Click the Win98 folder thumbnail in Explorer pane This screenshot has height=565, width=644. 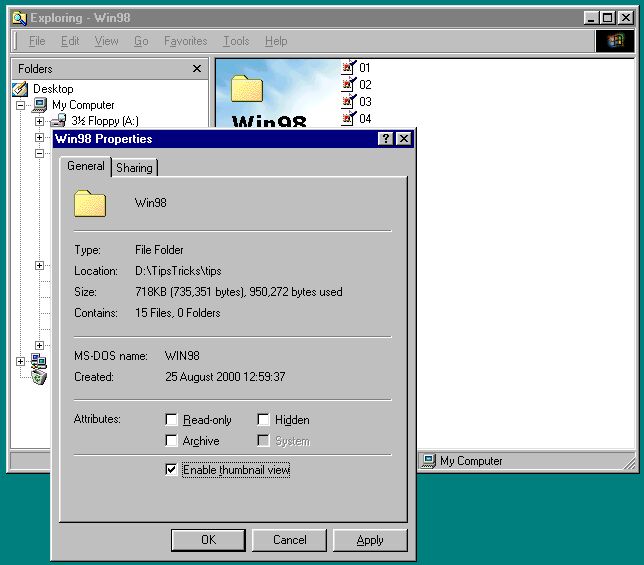[x=247, y=88]
